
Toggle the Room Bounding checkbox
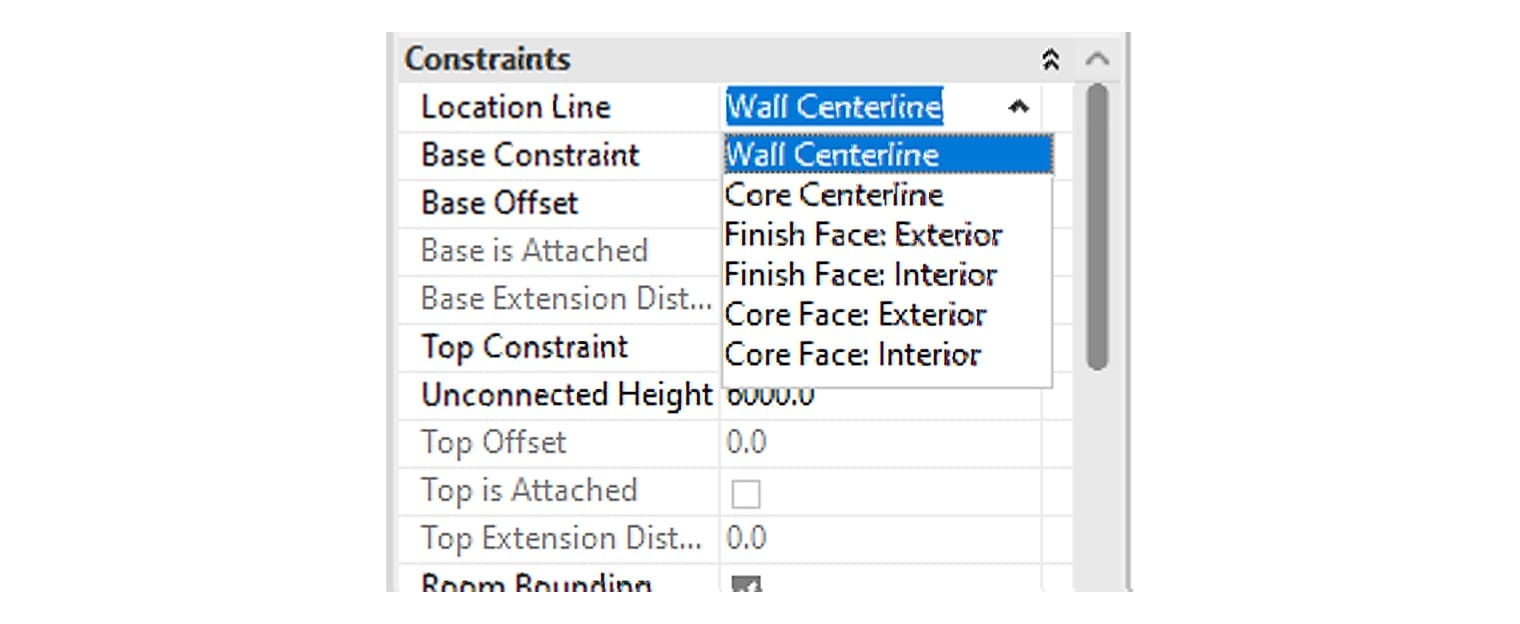pos(746,584)
